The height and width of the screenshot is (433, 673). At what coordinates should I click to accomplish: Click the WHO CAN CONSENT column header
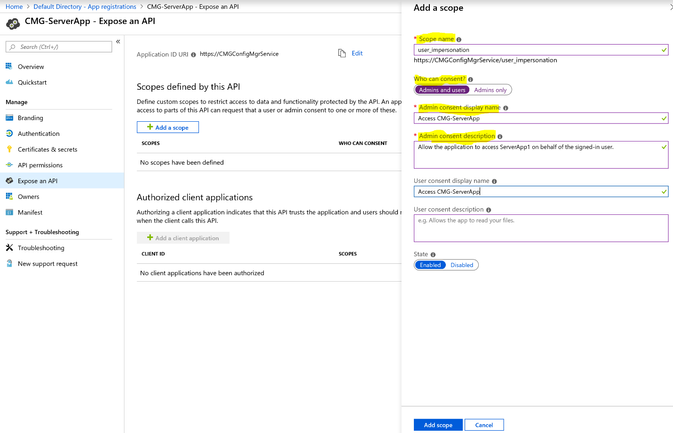click(363, 143)
